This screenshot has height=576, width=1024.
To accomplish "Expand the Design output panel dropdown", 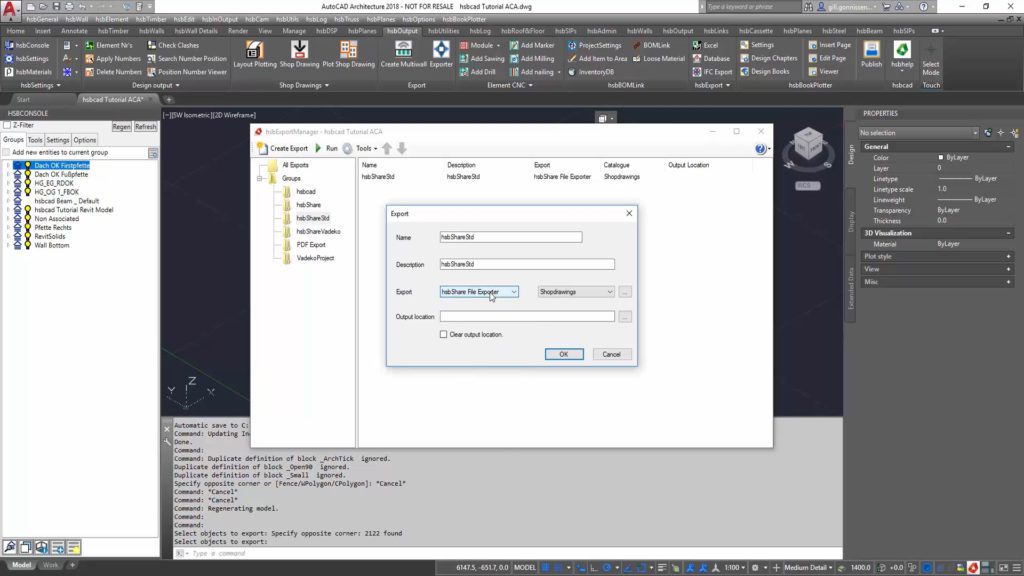I will click(155, 86).
